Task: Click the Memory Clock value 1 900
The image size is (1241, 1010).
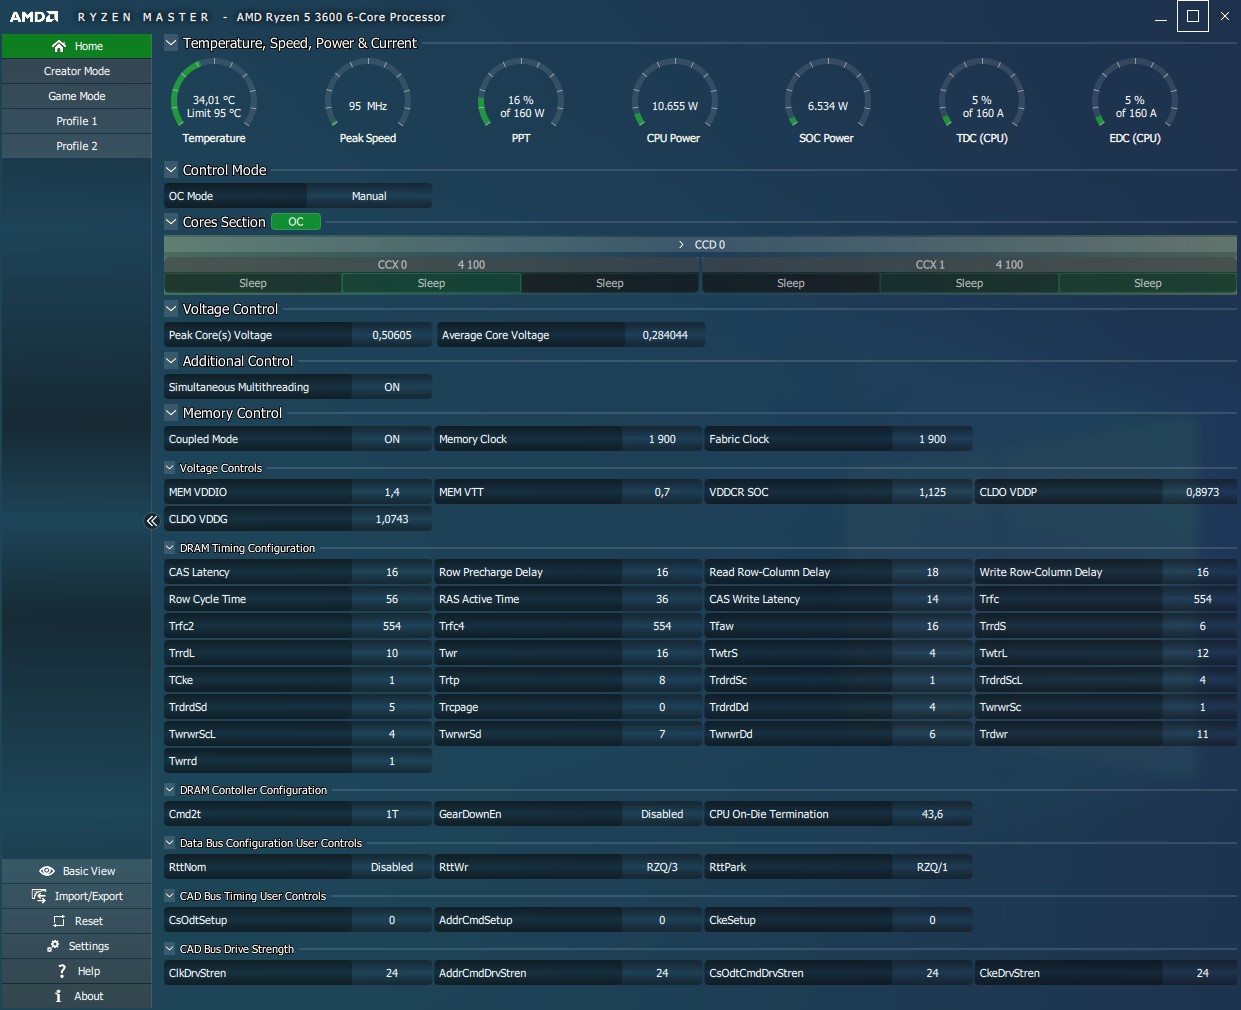Action: [x=662, y=439]
